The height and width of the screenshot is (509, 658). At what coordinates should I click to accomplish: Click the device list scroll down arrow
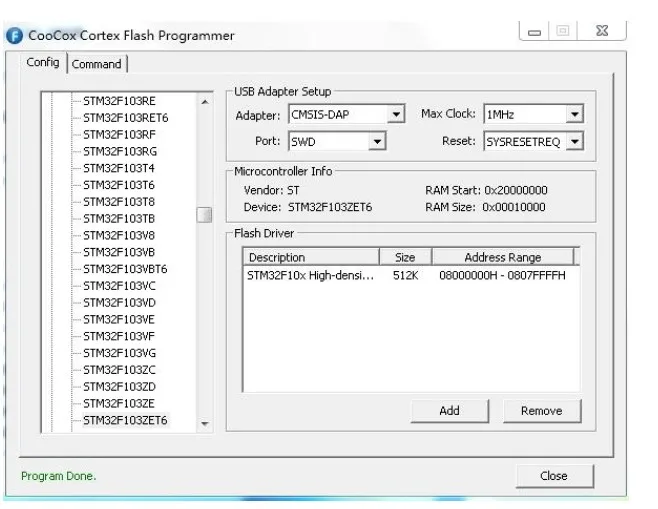click(x=205, y=423)
